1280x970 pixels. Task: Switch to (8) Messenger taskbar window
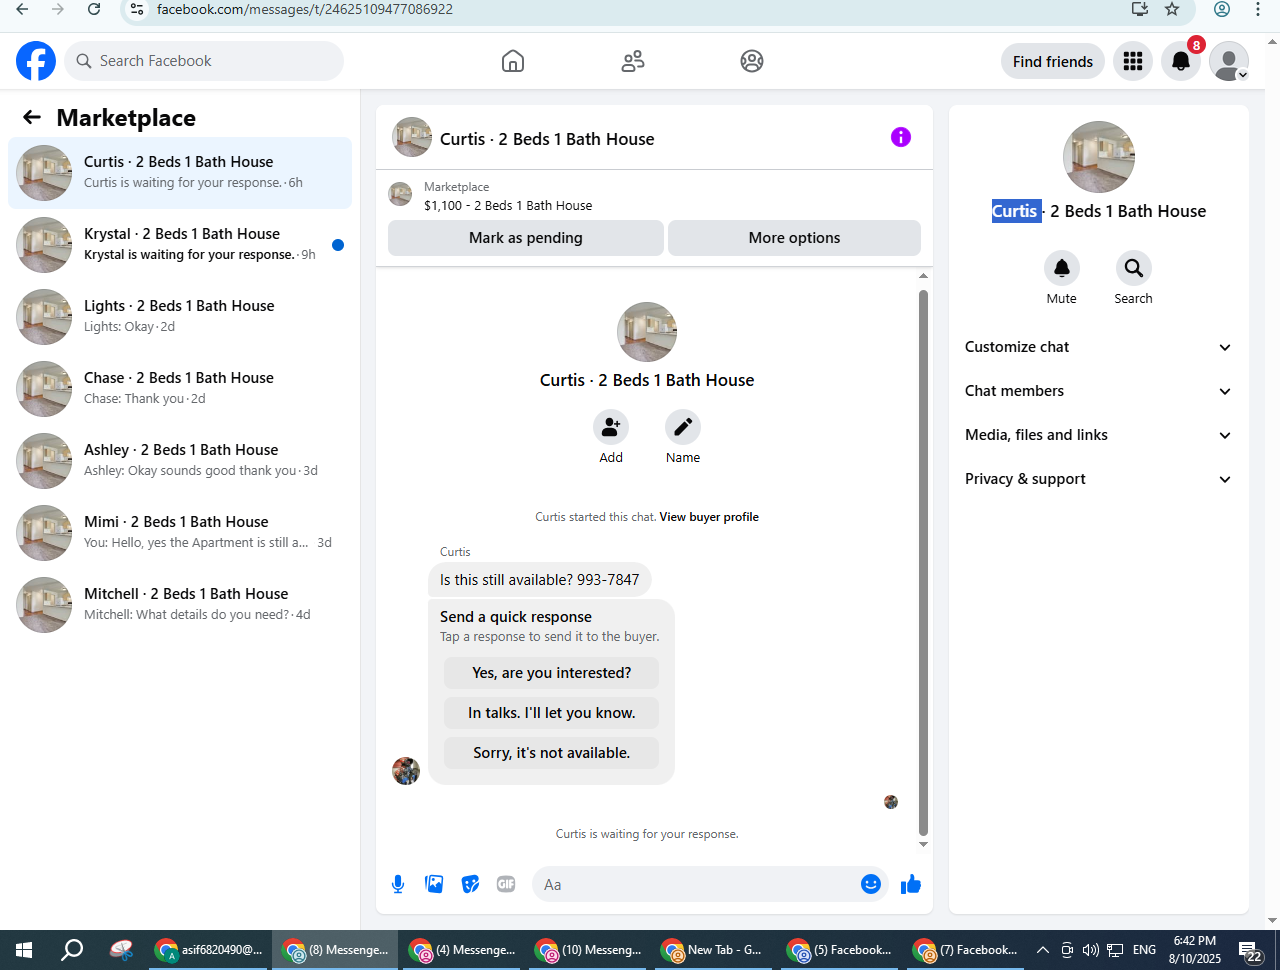coord(336,950)
